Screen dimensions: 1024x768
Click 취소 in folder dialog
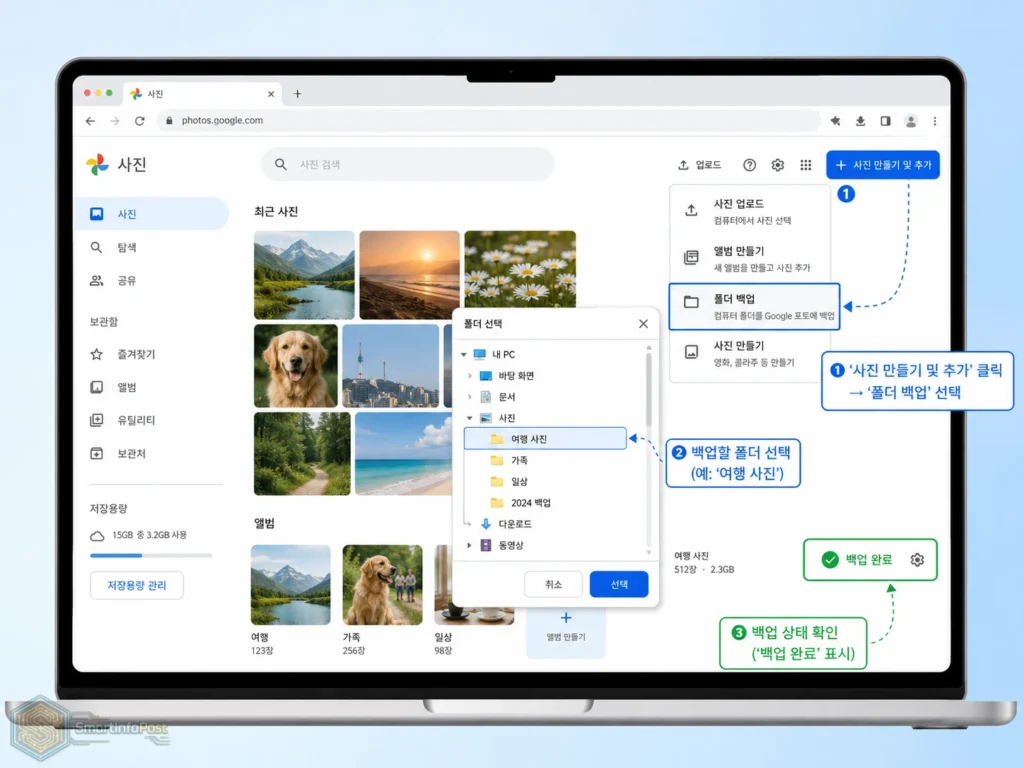(553, 584)
